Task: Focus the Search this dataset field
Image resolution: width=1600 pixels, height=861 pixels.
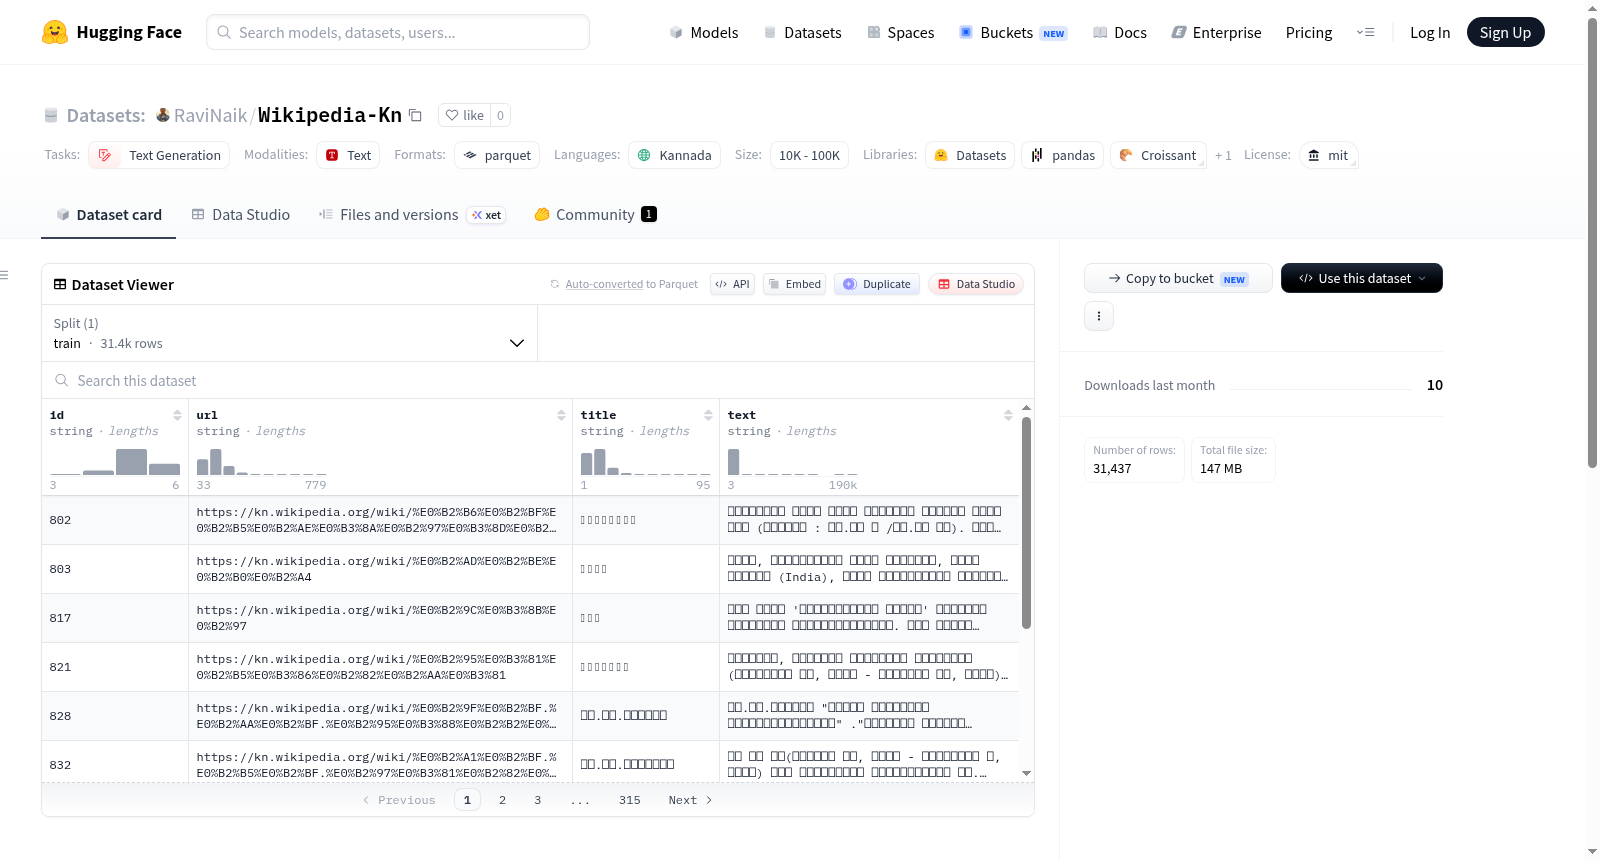Action: pyautogui.click(x=538, y=381)
